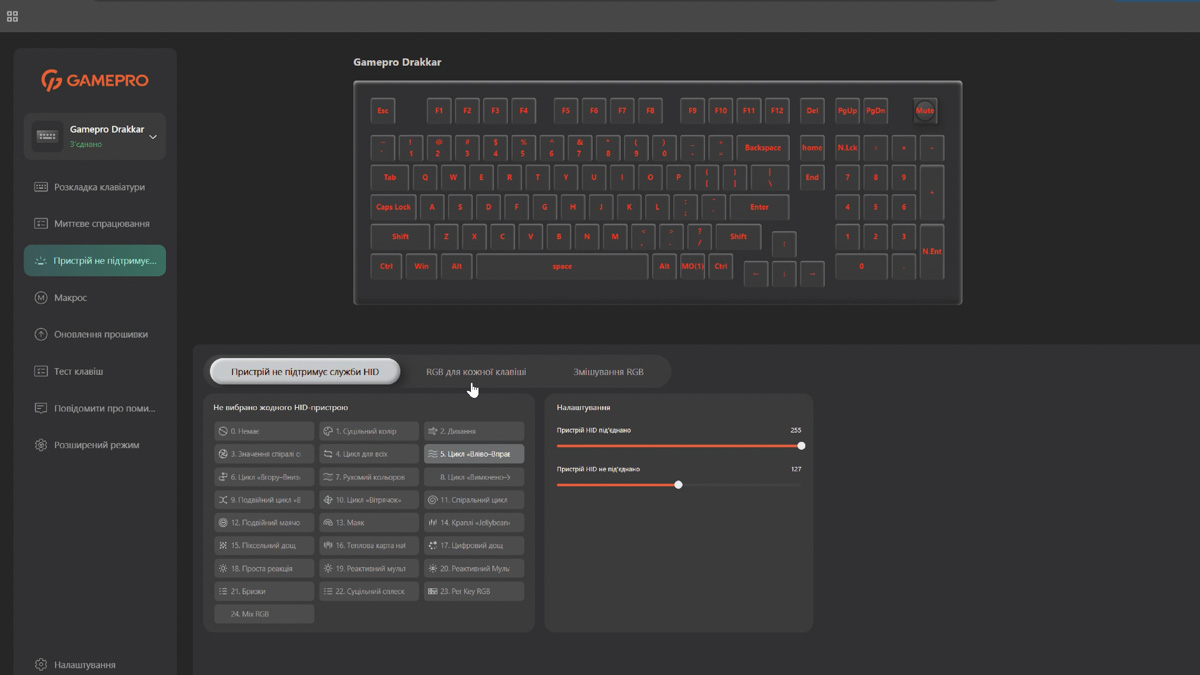
Task: Click the N.Ent numpad key
Action: point(931,251)
